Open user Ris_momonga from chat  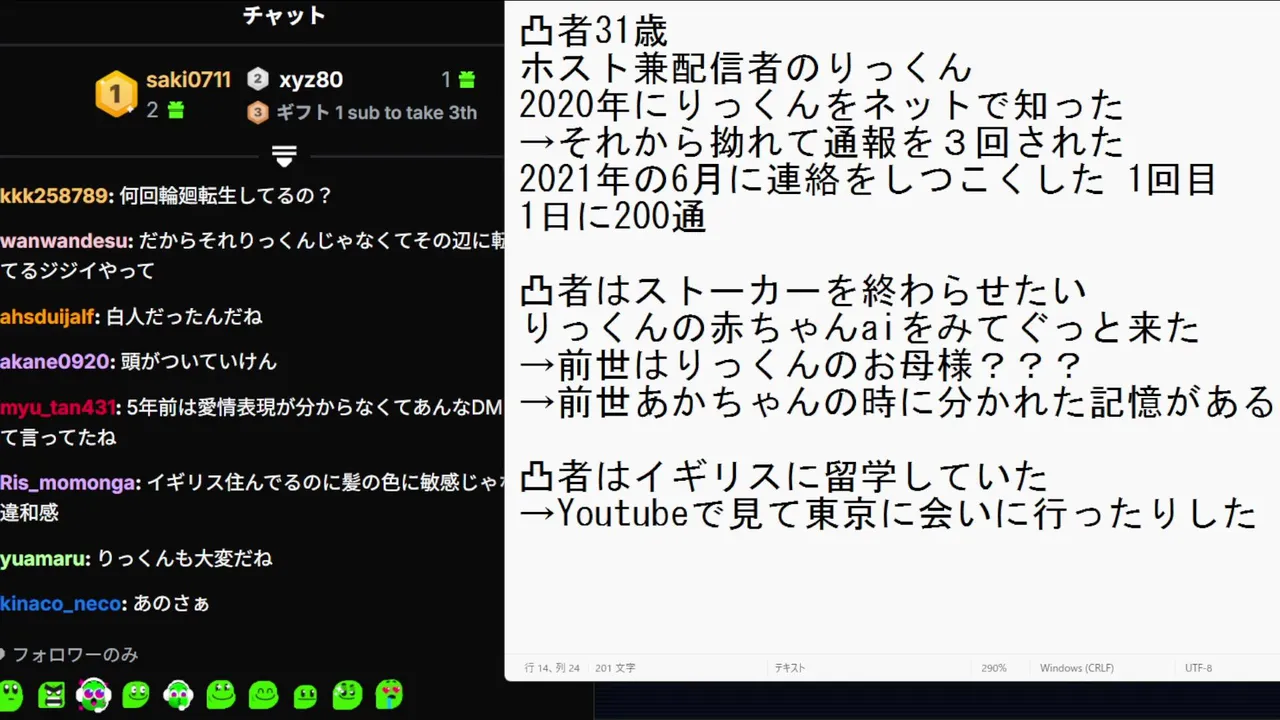(69, 483)
